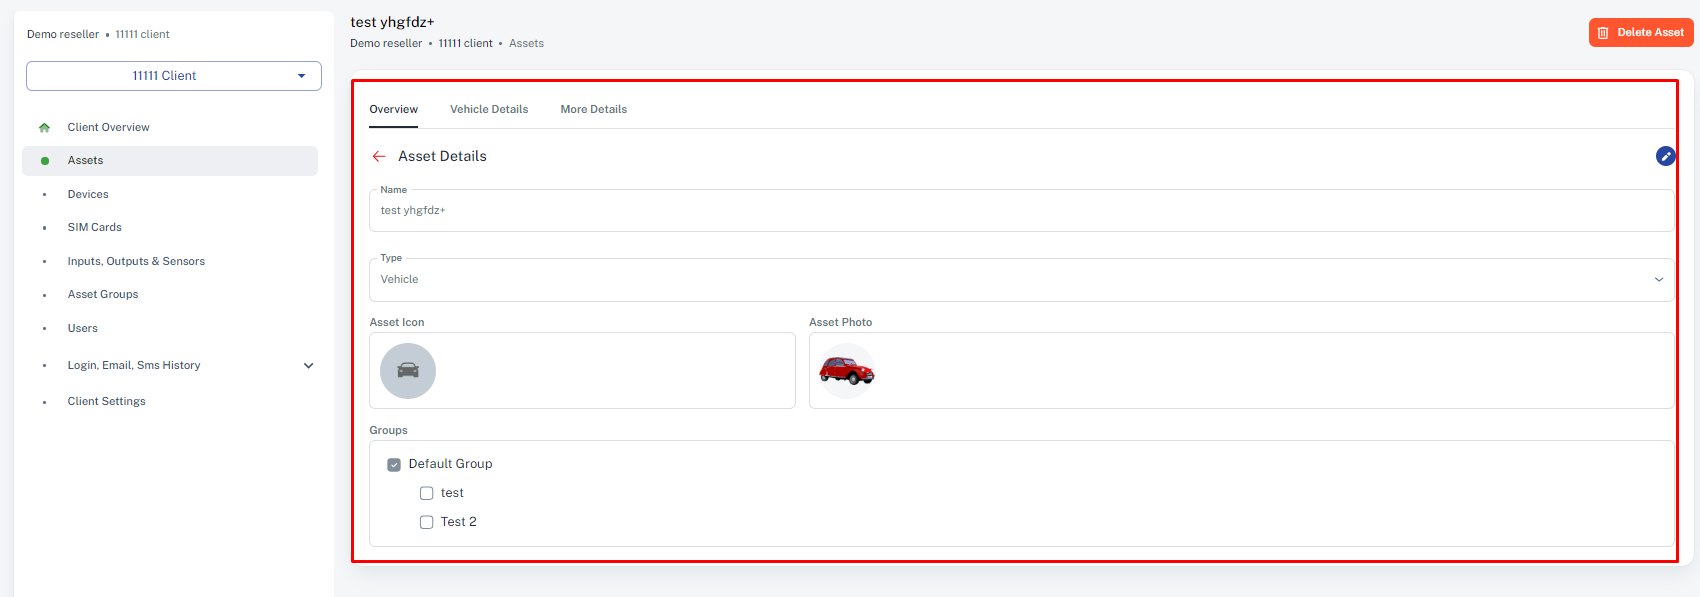Click 11111 client in page breadcrumb
Screen dimensions: 1700x597
click(x=465, y=43)
